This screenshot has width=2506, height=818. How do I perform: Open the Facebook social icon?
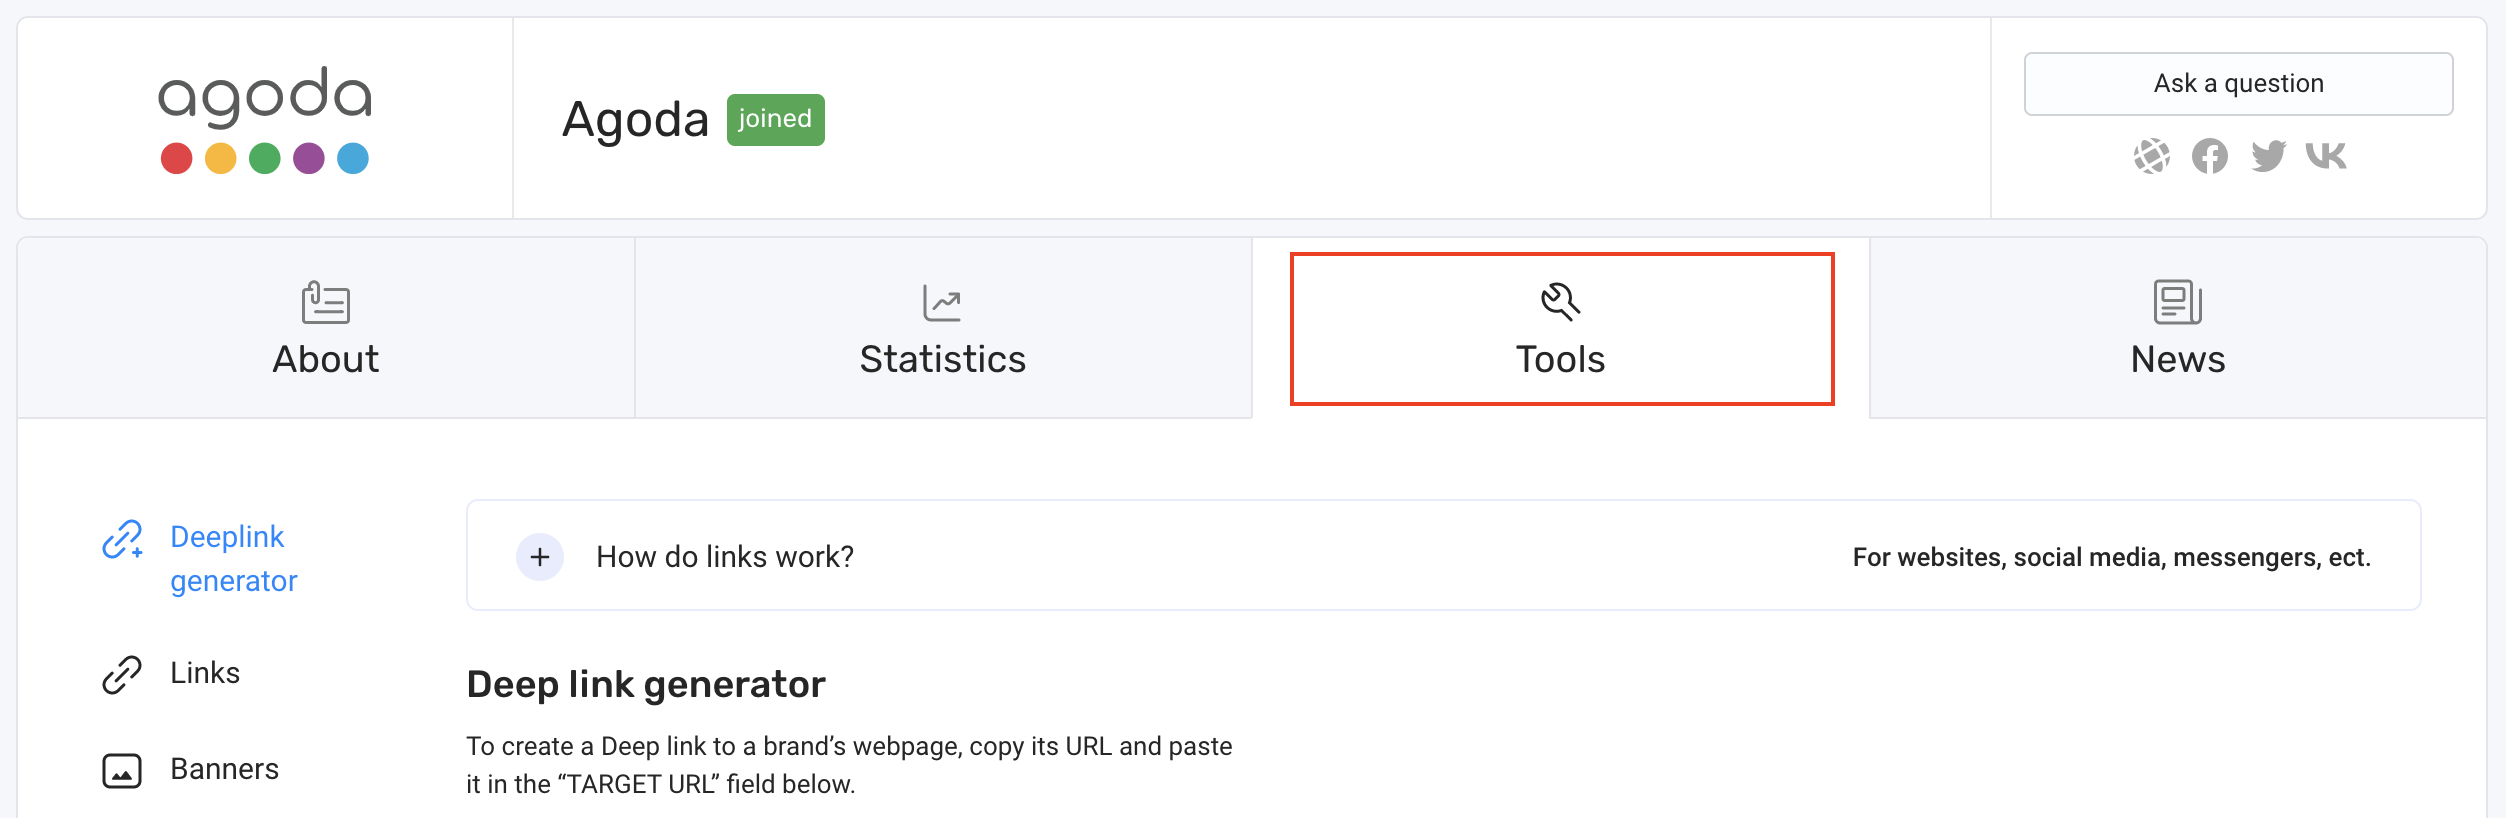2209,156
